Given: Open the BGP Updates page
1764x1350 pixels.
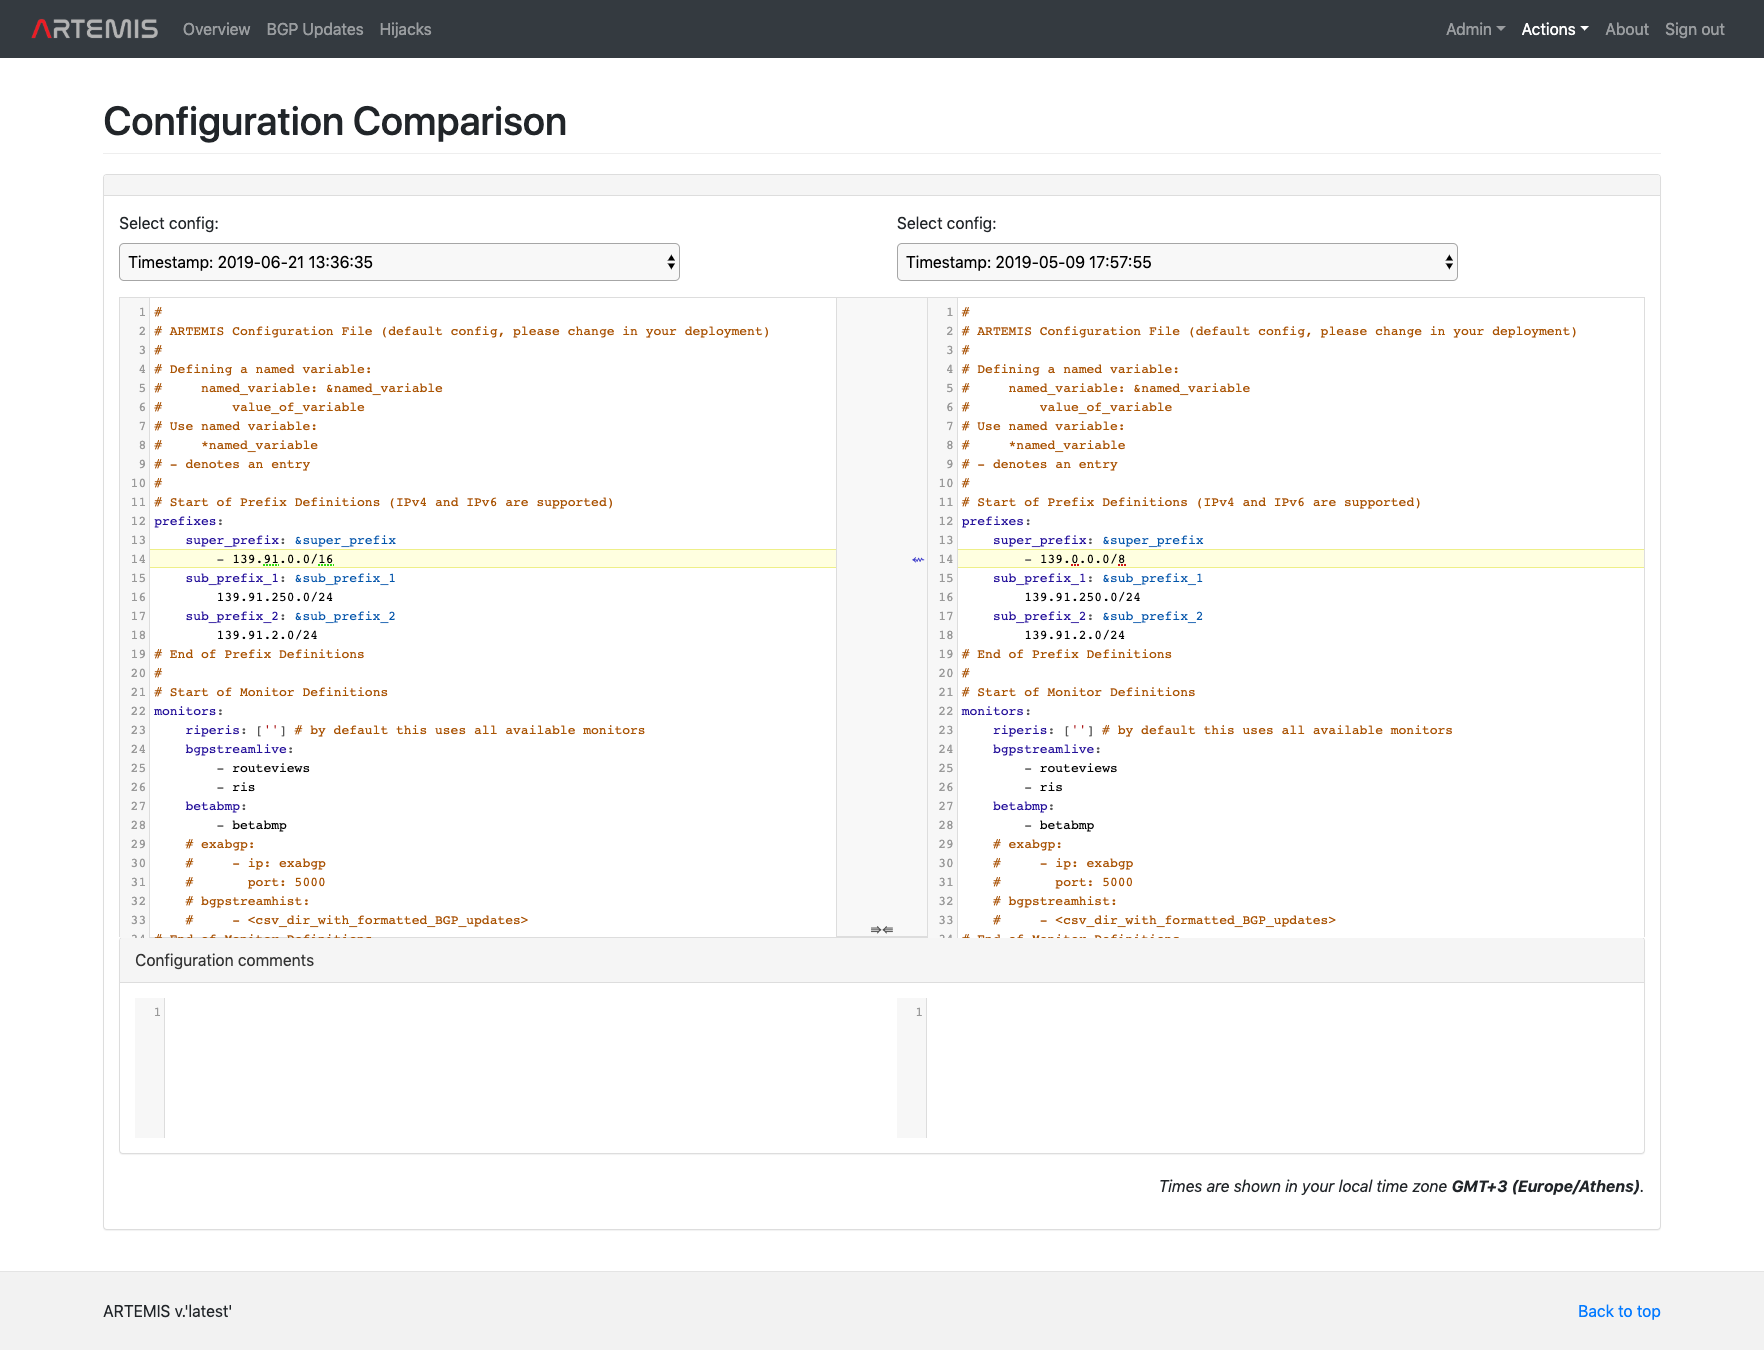Looking at the screenshot, I should coord(315,29).
